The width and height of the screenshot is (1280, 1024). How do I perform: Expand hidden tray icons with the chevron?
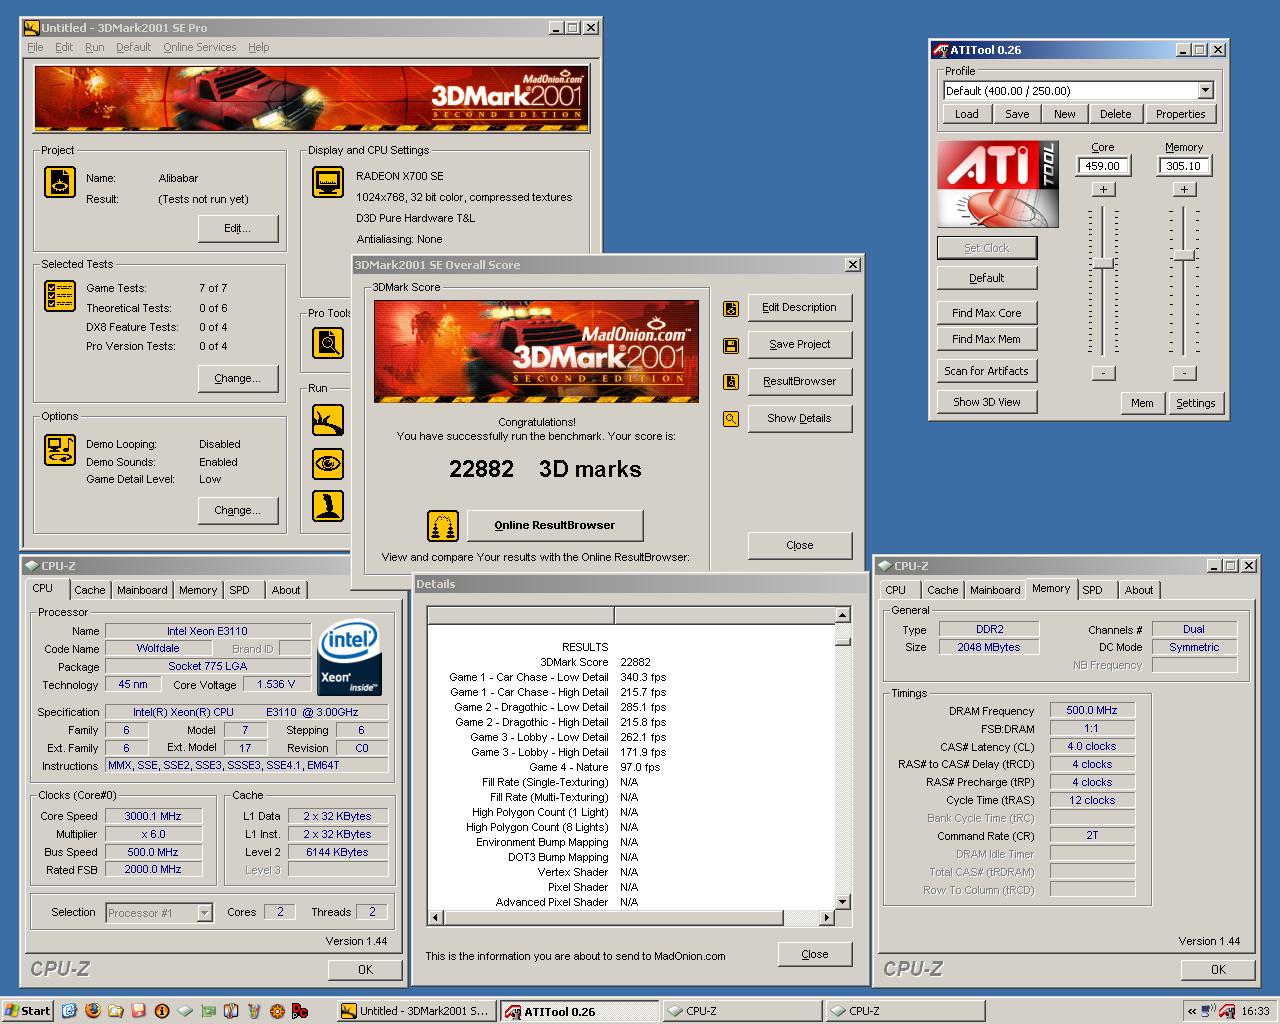[x=1191, y=1011]
